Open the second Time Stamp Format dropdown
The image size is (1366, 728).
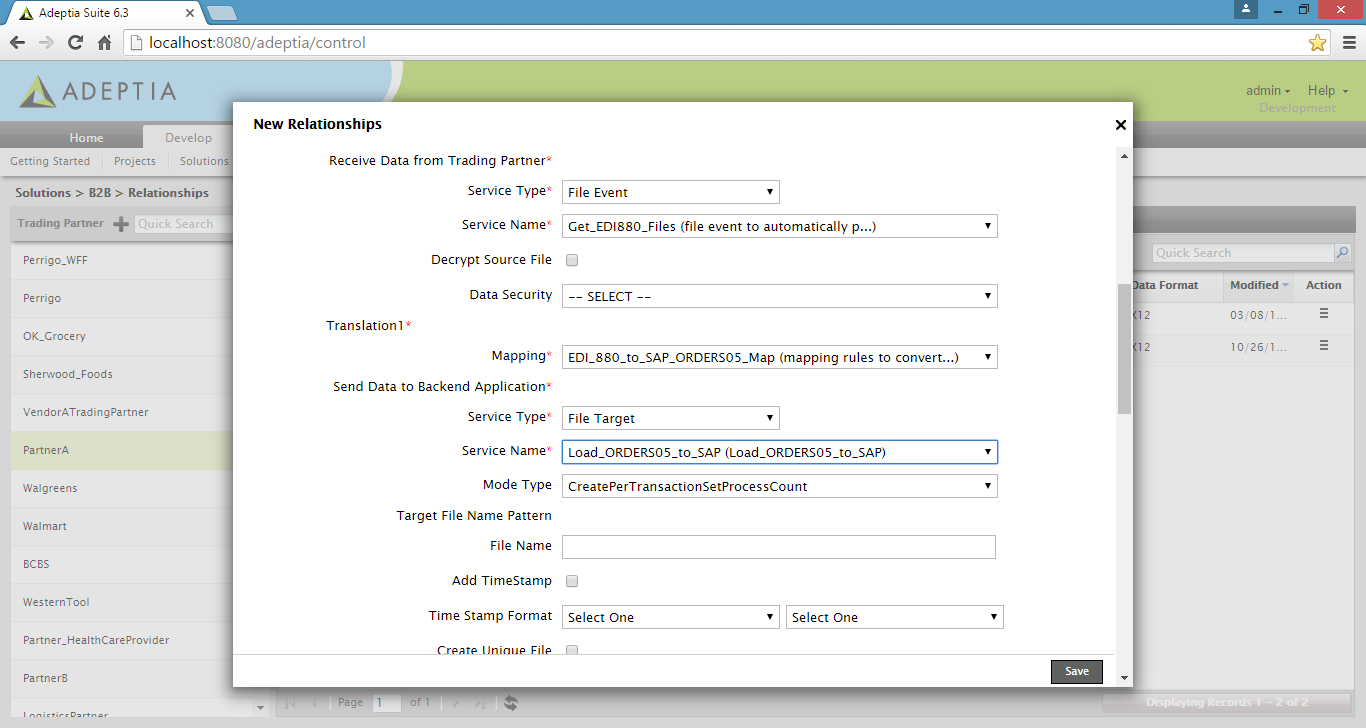tap(894, 617)
